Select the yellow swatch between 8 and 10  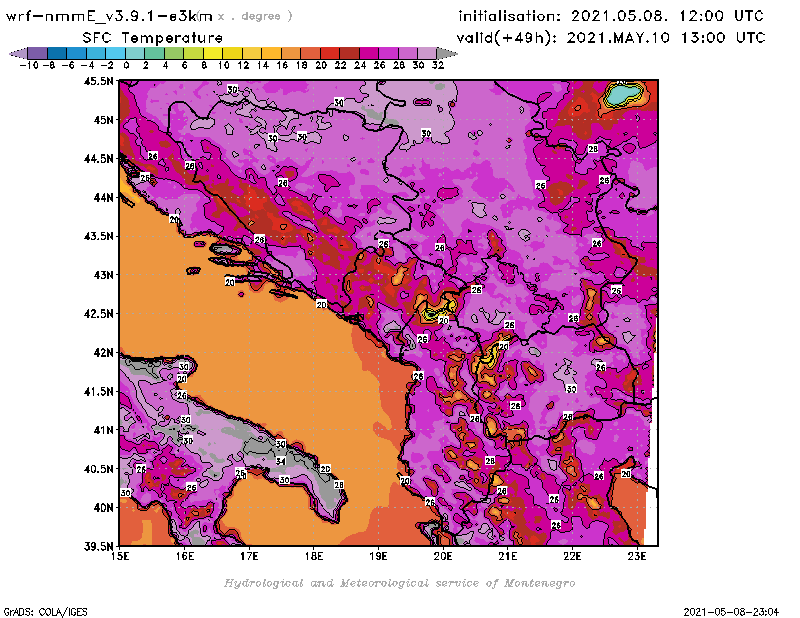213,53
